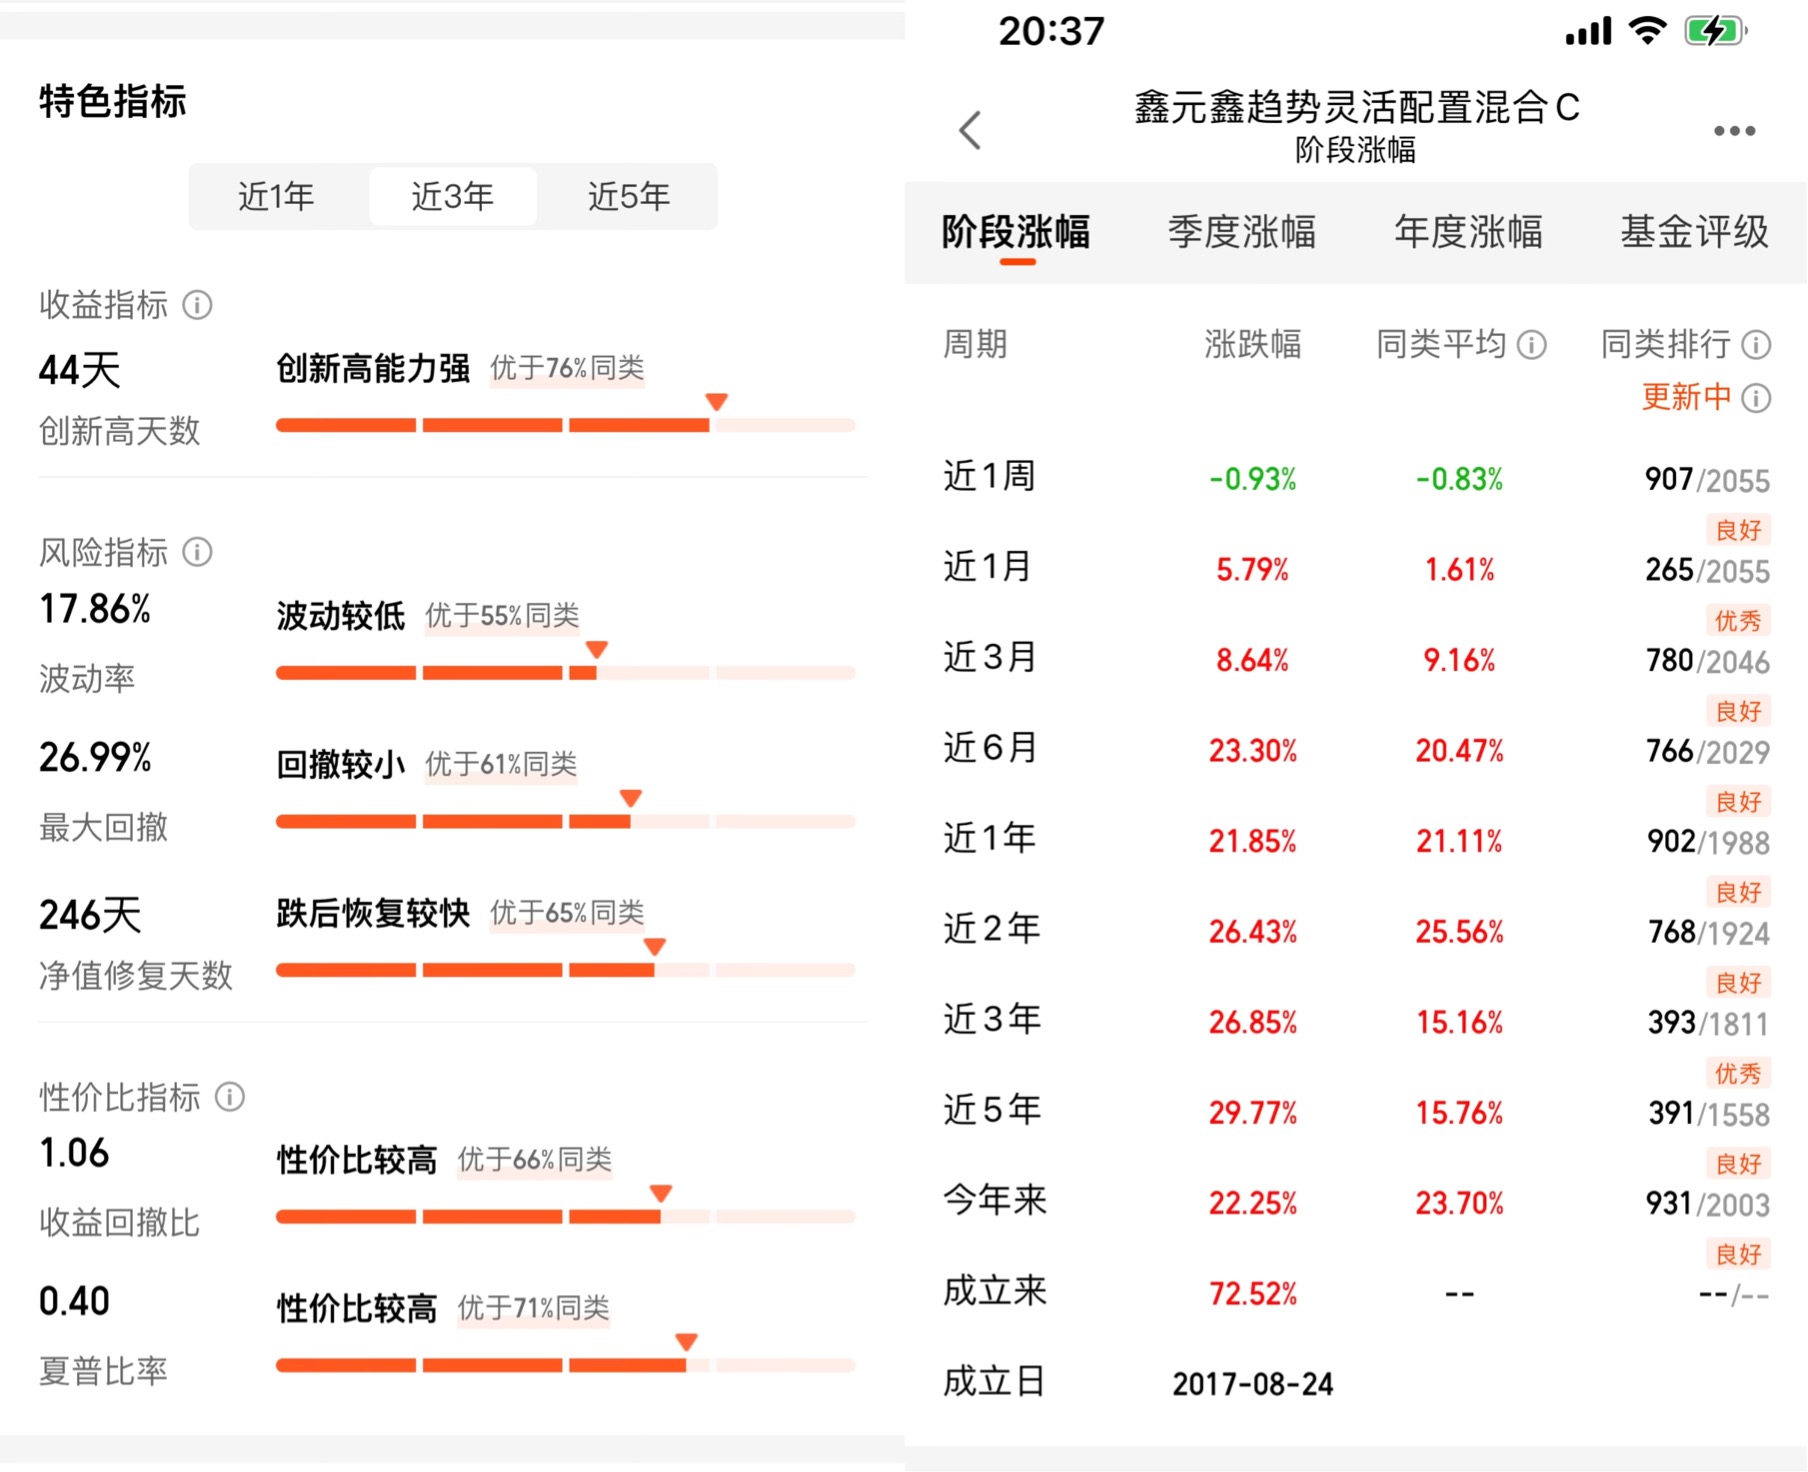Tap the 创新高天数 progress bar
The width and height of the screenshot is (1808, 1472).
pos(565,425)
